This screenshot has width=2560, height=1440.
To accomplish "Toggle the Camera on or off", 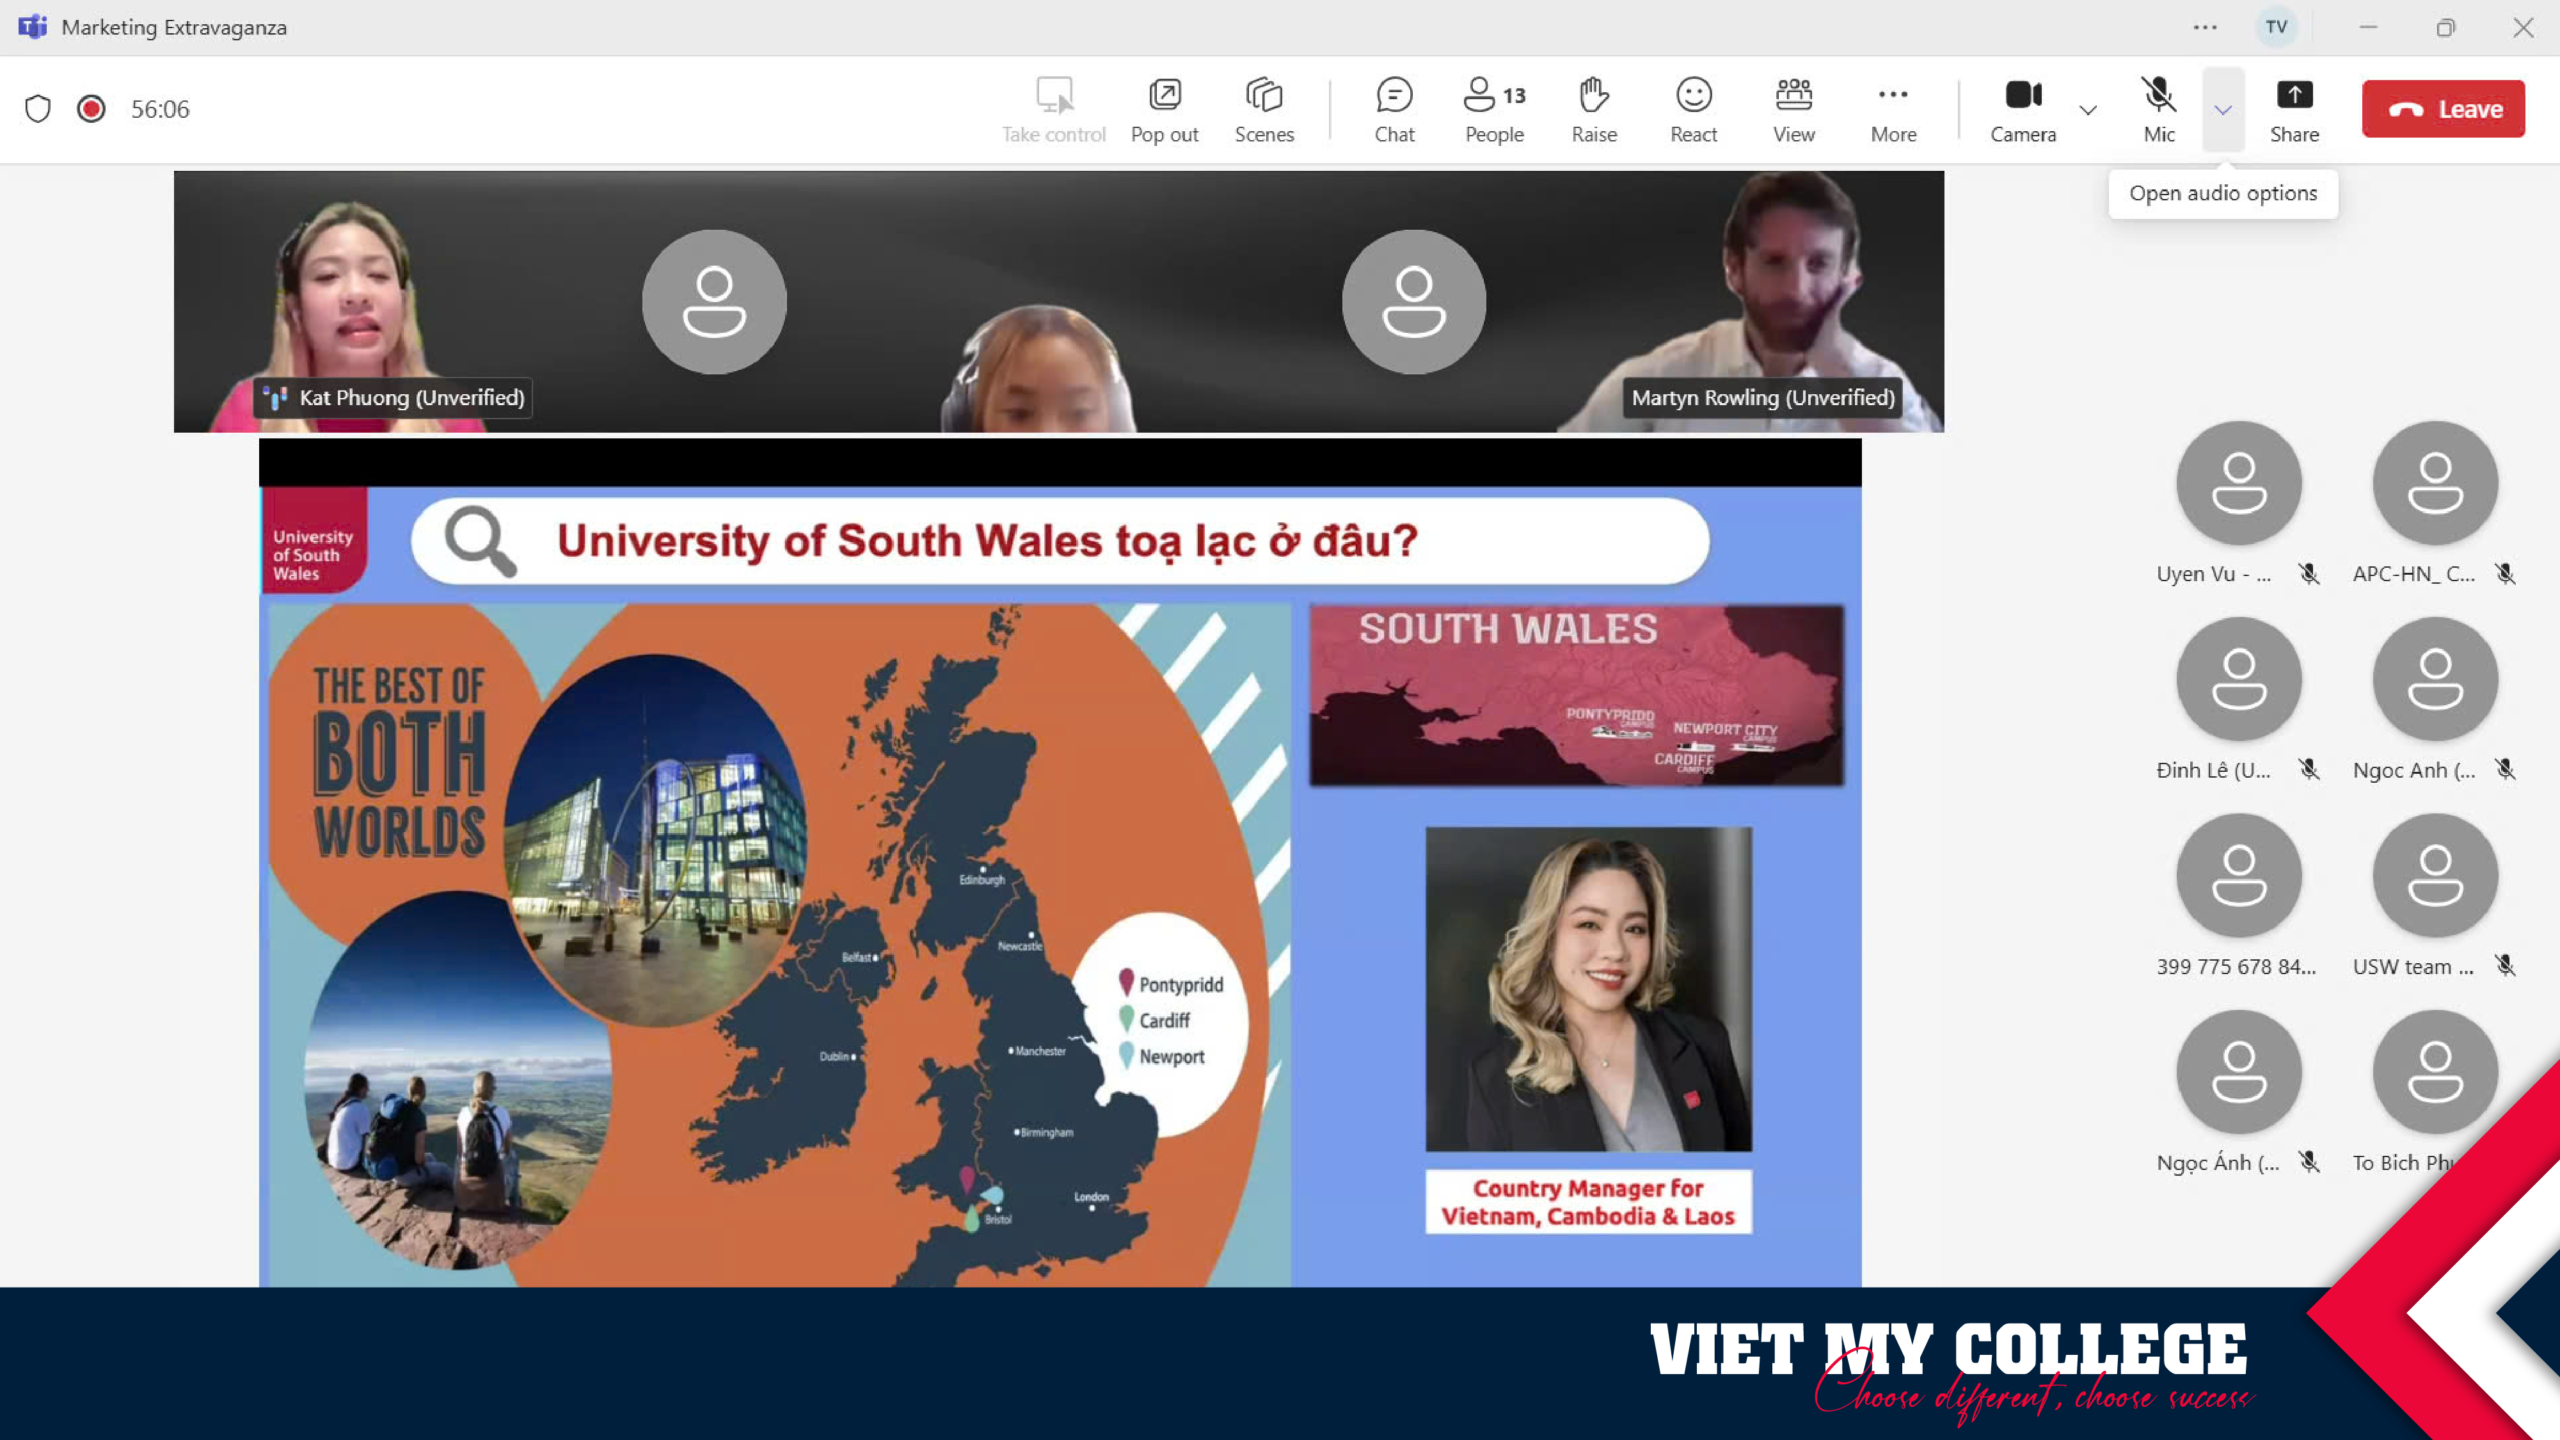I will [2023, 109].
